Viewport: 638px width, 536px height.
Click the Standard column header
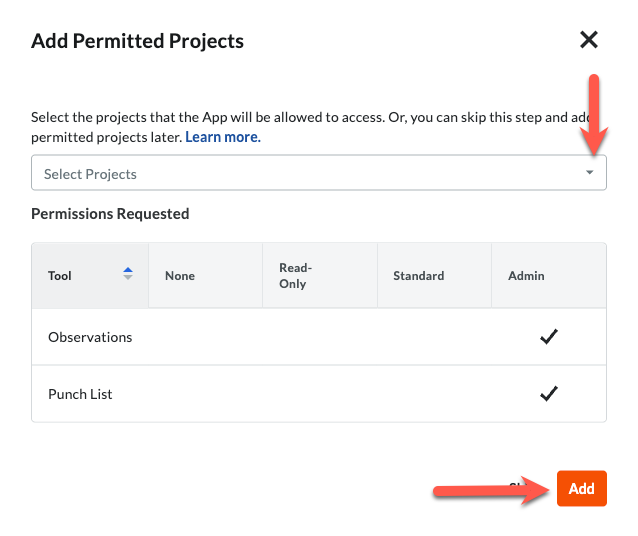(x=418, y=275)
